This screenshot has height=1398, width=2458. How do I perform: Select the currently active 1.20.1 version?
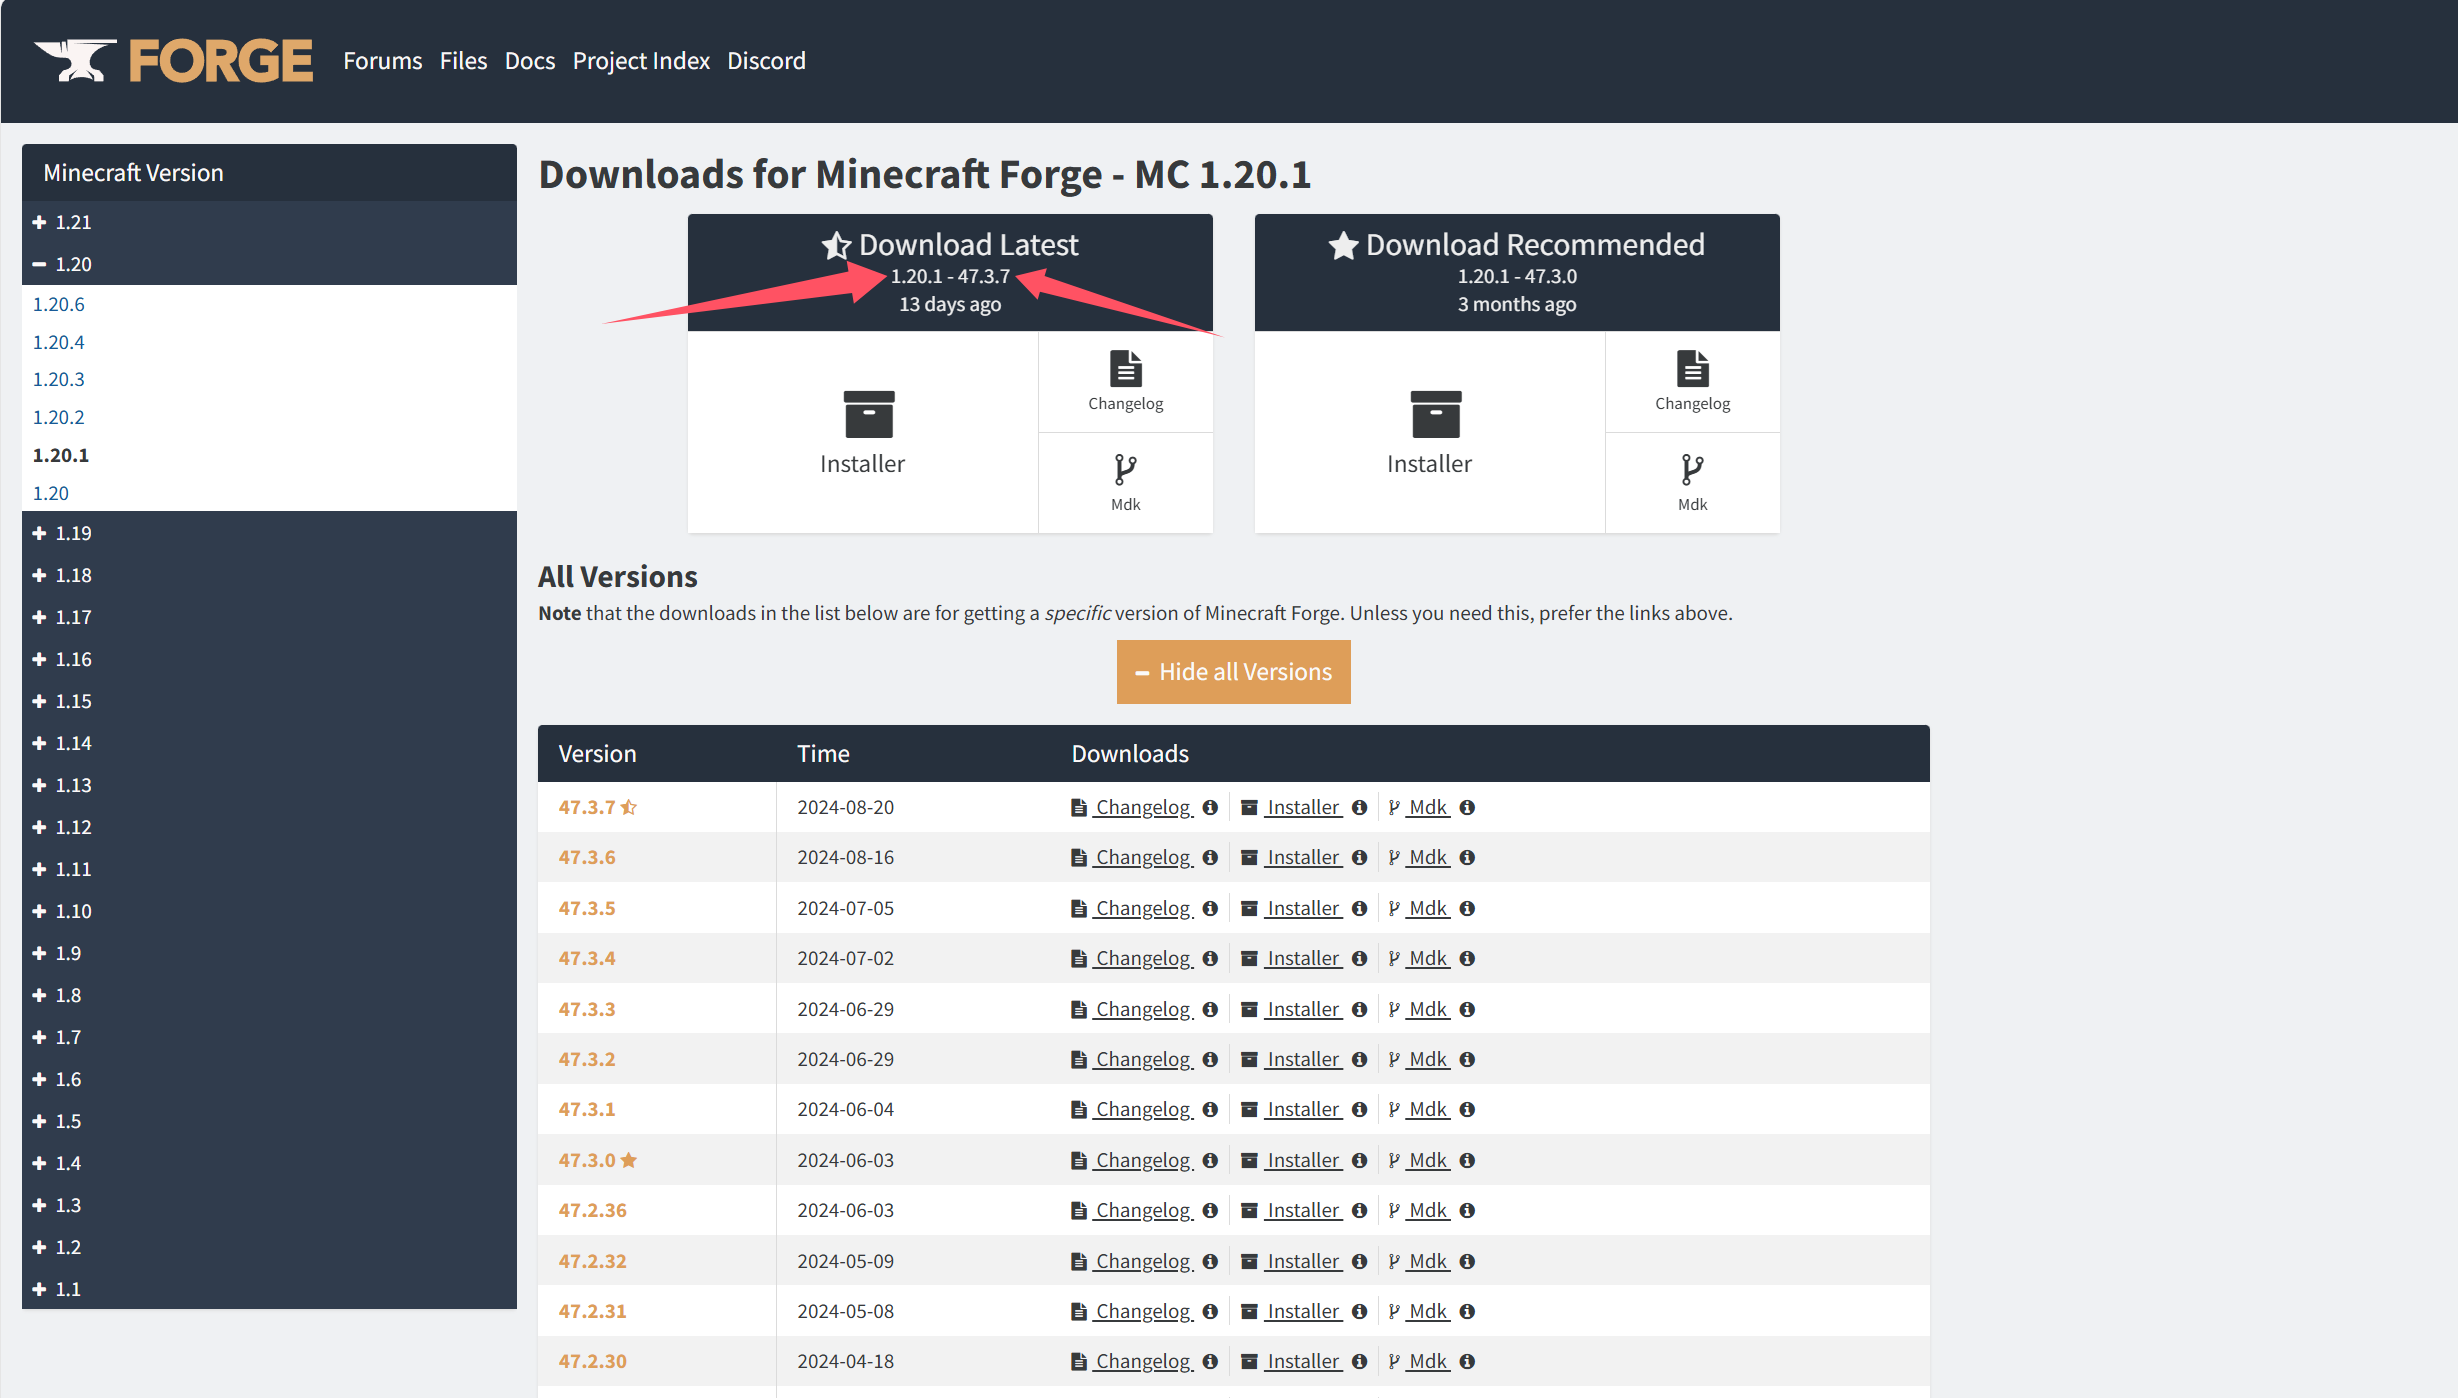(61, 452)
